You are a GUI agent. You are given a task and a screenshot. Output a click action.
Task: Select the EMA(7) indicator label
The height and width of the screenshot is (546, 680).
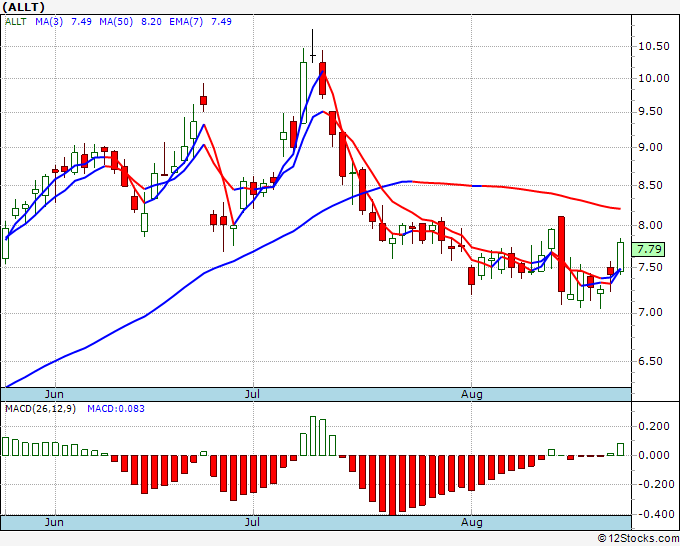coord(186,22)
